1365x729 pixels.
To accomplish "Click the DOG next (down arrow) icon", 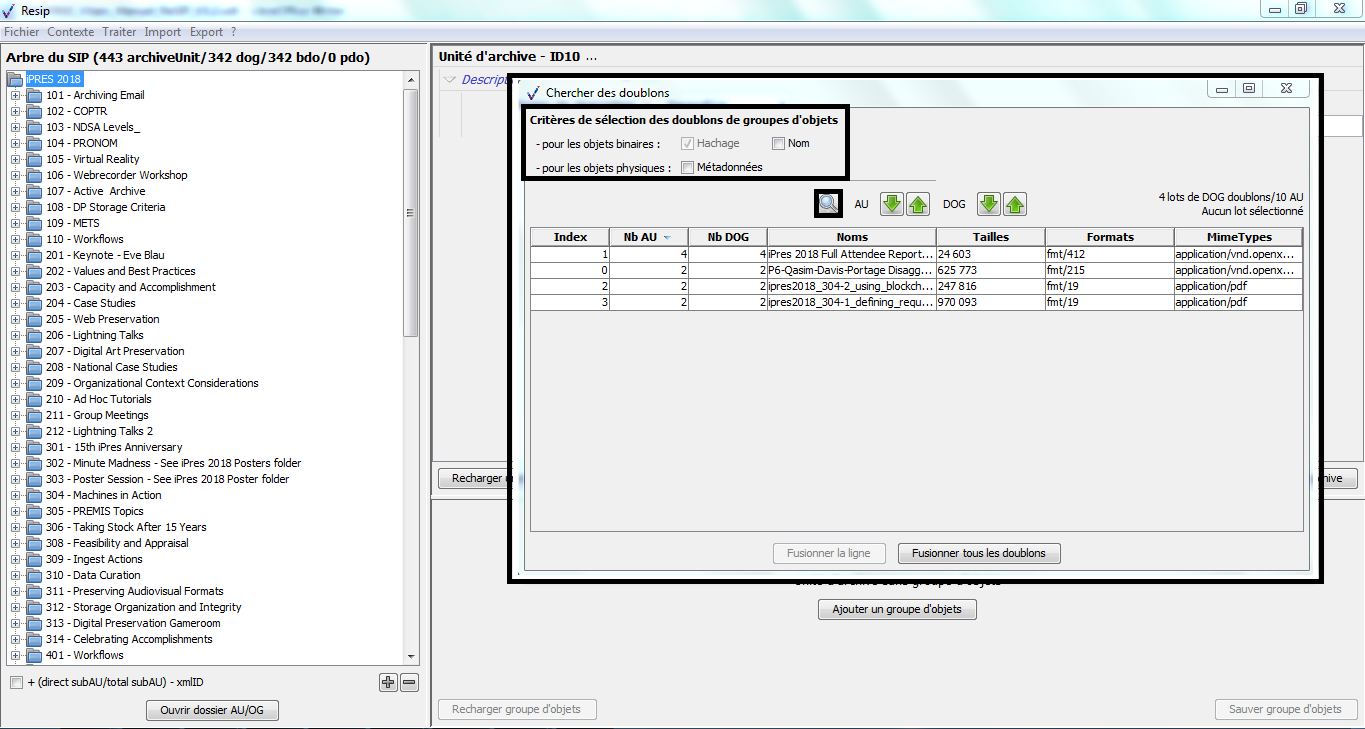I will 989,204.
